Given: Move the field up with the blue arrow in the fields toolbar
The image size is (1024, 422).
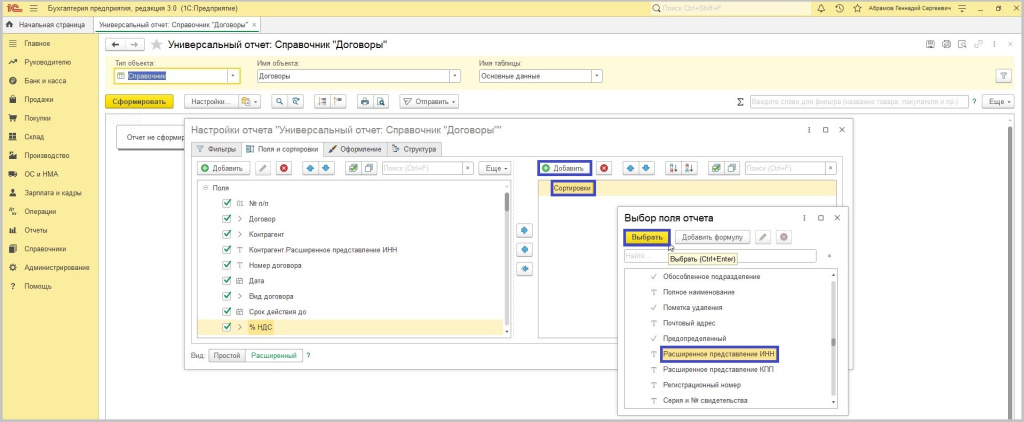Looking at the screenshot, I should coord(310,168).
